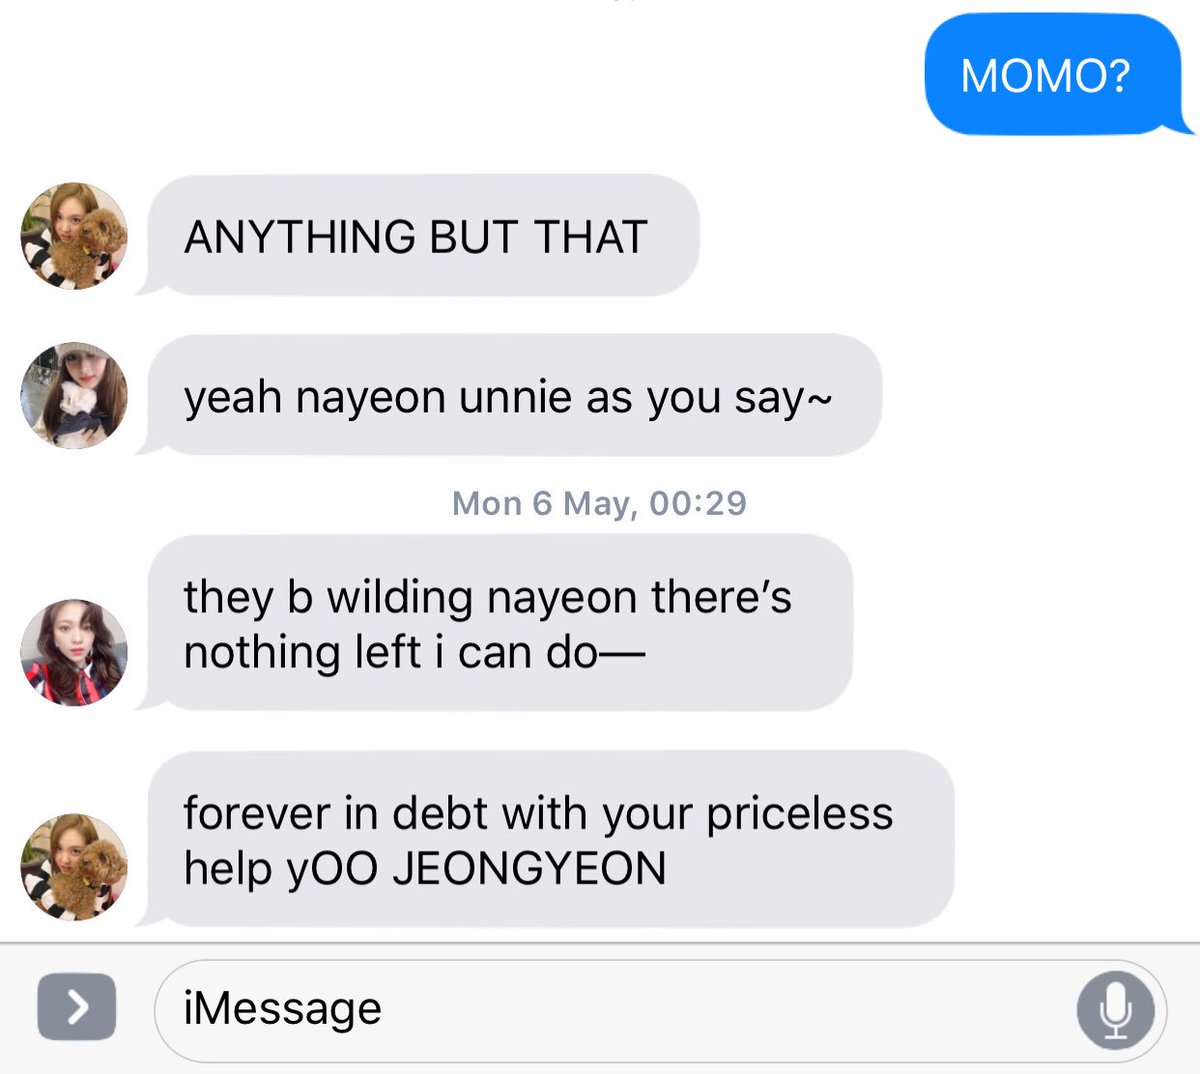The image size is (1200, 1074).
Task: Select the they b wilding nayeon bubble
Action: [494, 623]
